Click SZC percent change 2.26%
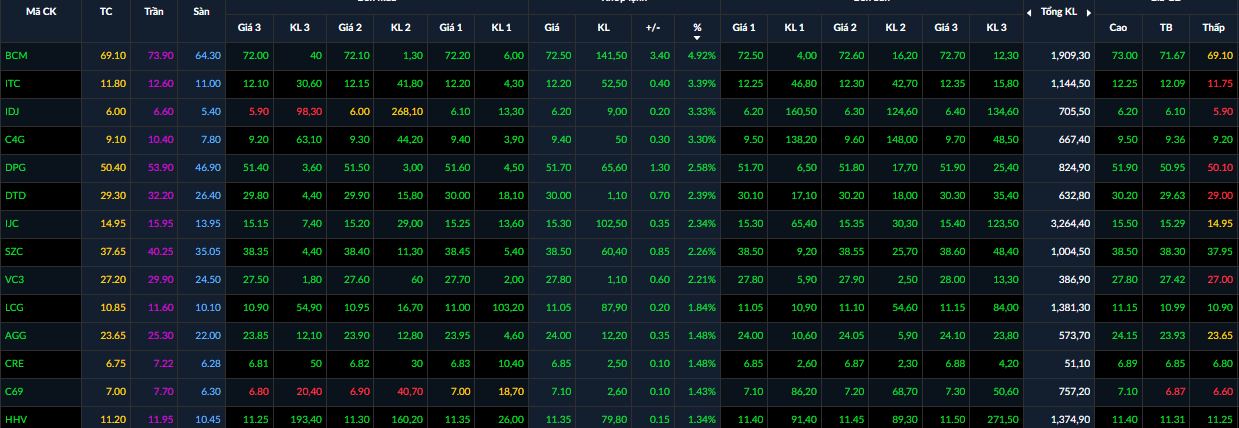This screenshot has height=428, width=1239. point(702,251)
